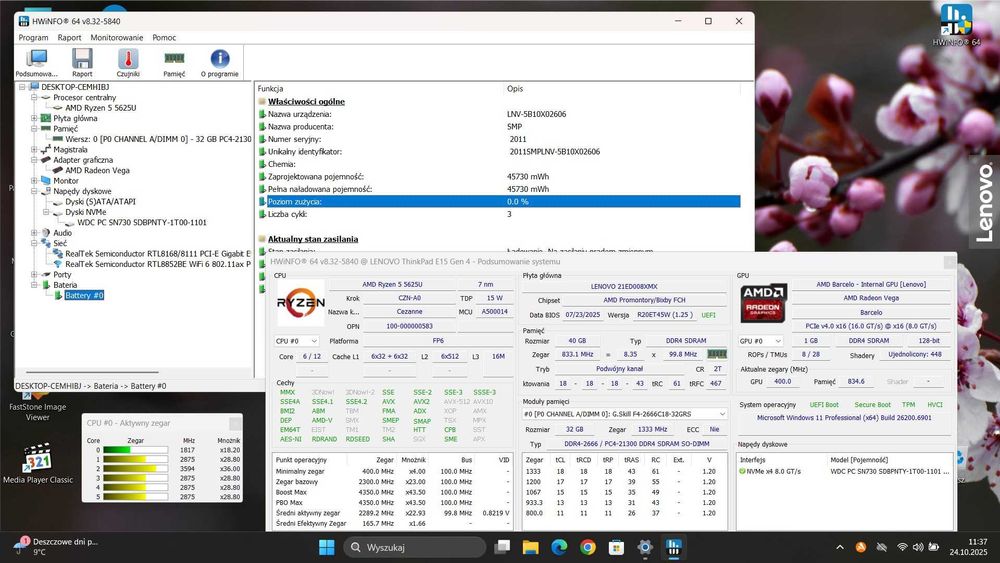Viewport: 1000px width, 563px height.
Task: Open Microsoft Store from the taskbar
Action: click(616, 547)
